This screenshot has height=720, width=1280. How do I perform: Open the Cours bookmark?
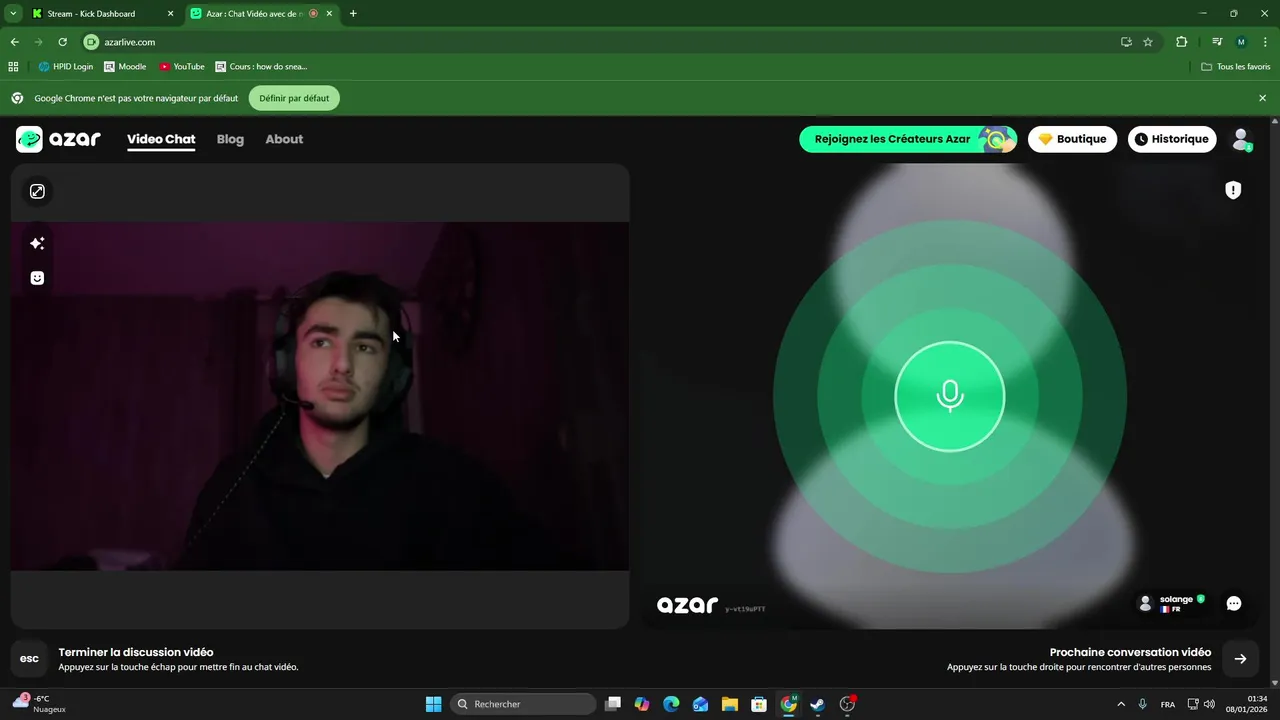[x=261, y=67]
